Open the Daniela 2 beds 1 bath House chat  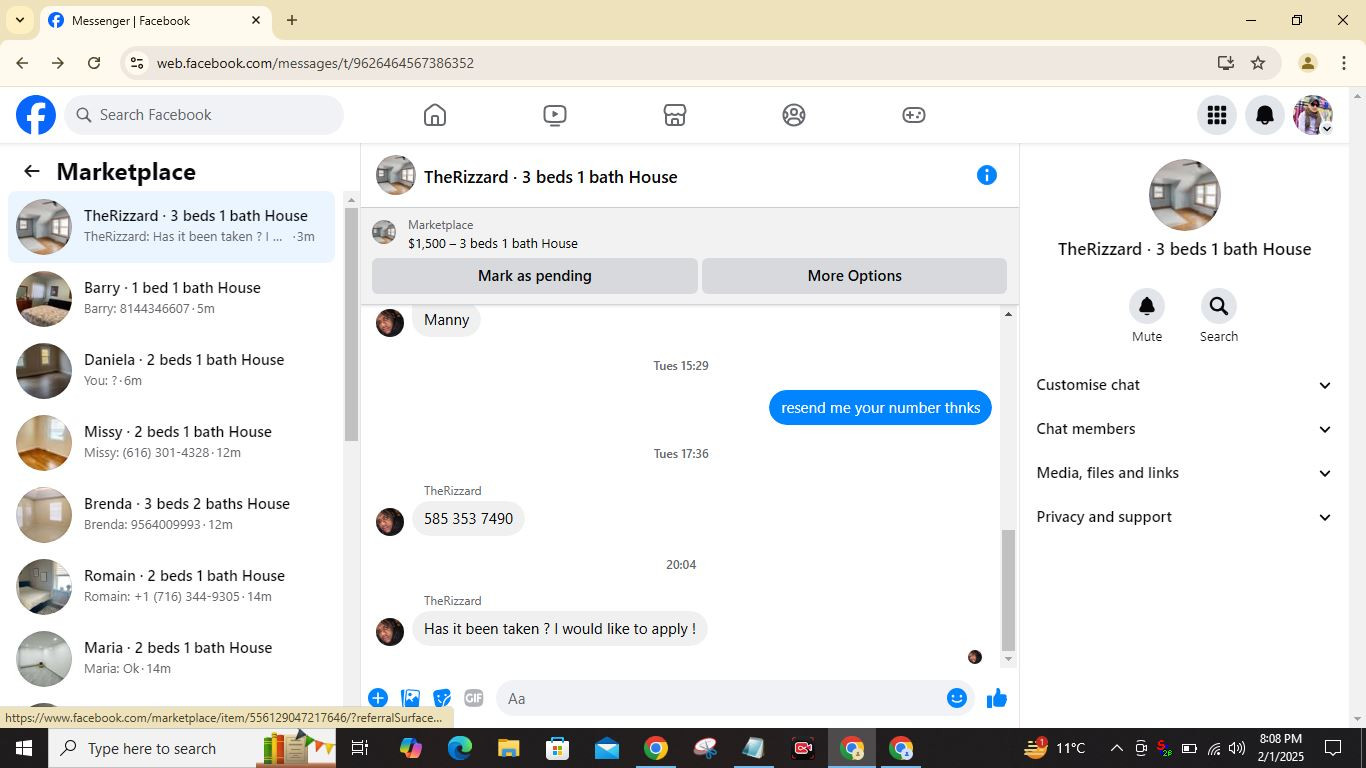(x=172, y=370)
